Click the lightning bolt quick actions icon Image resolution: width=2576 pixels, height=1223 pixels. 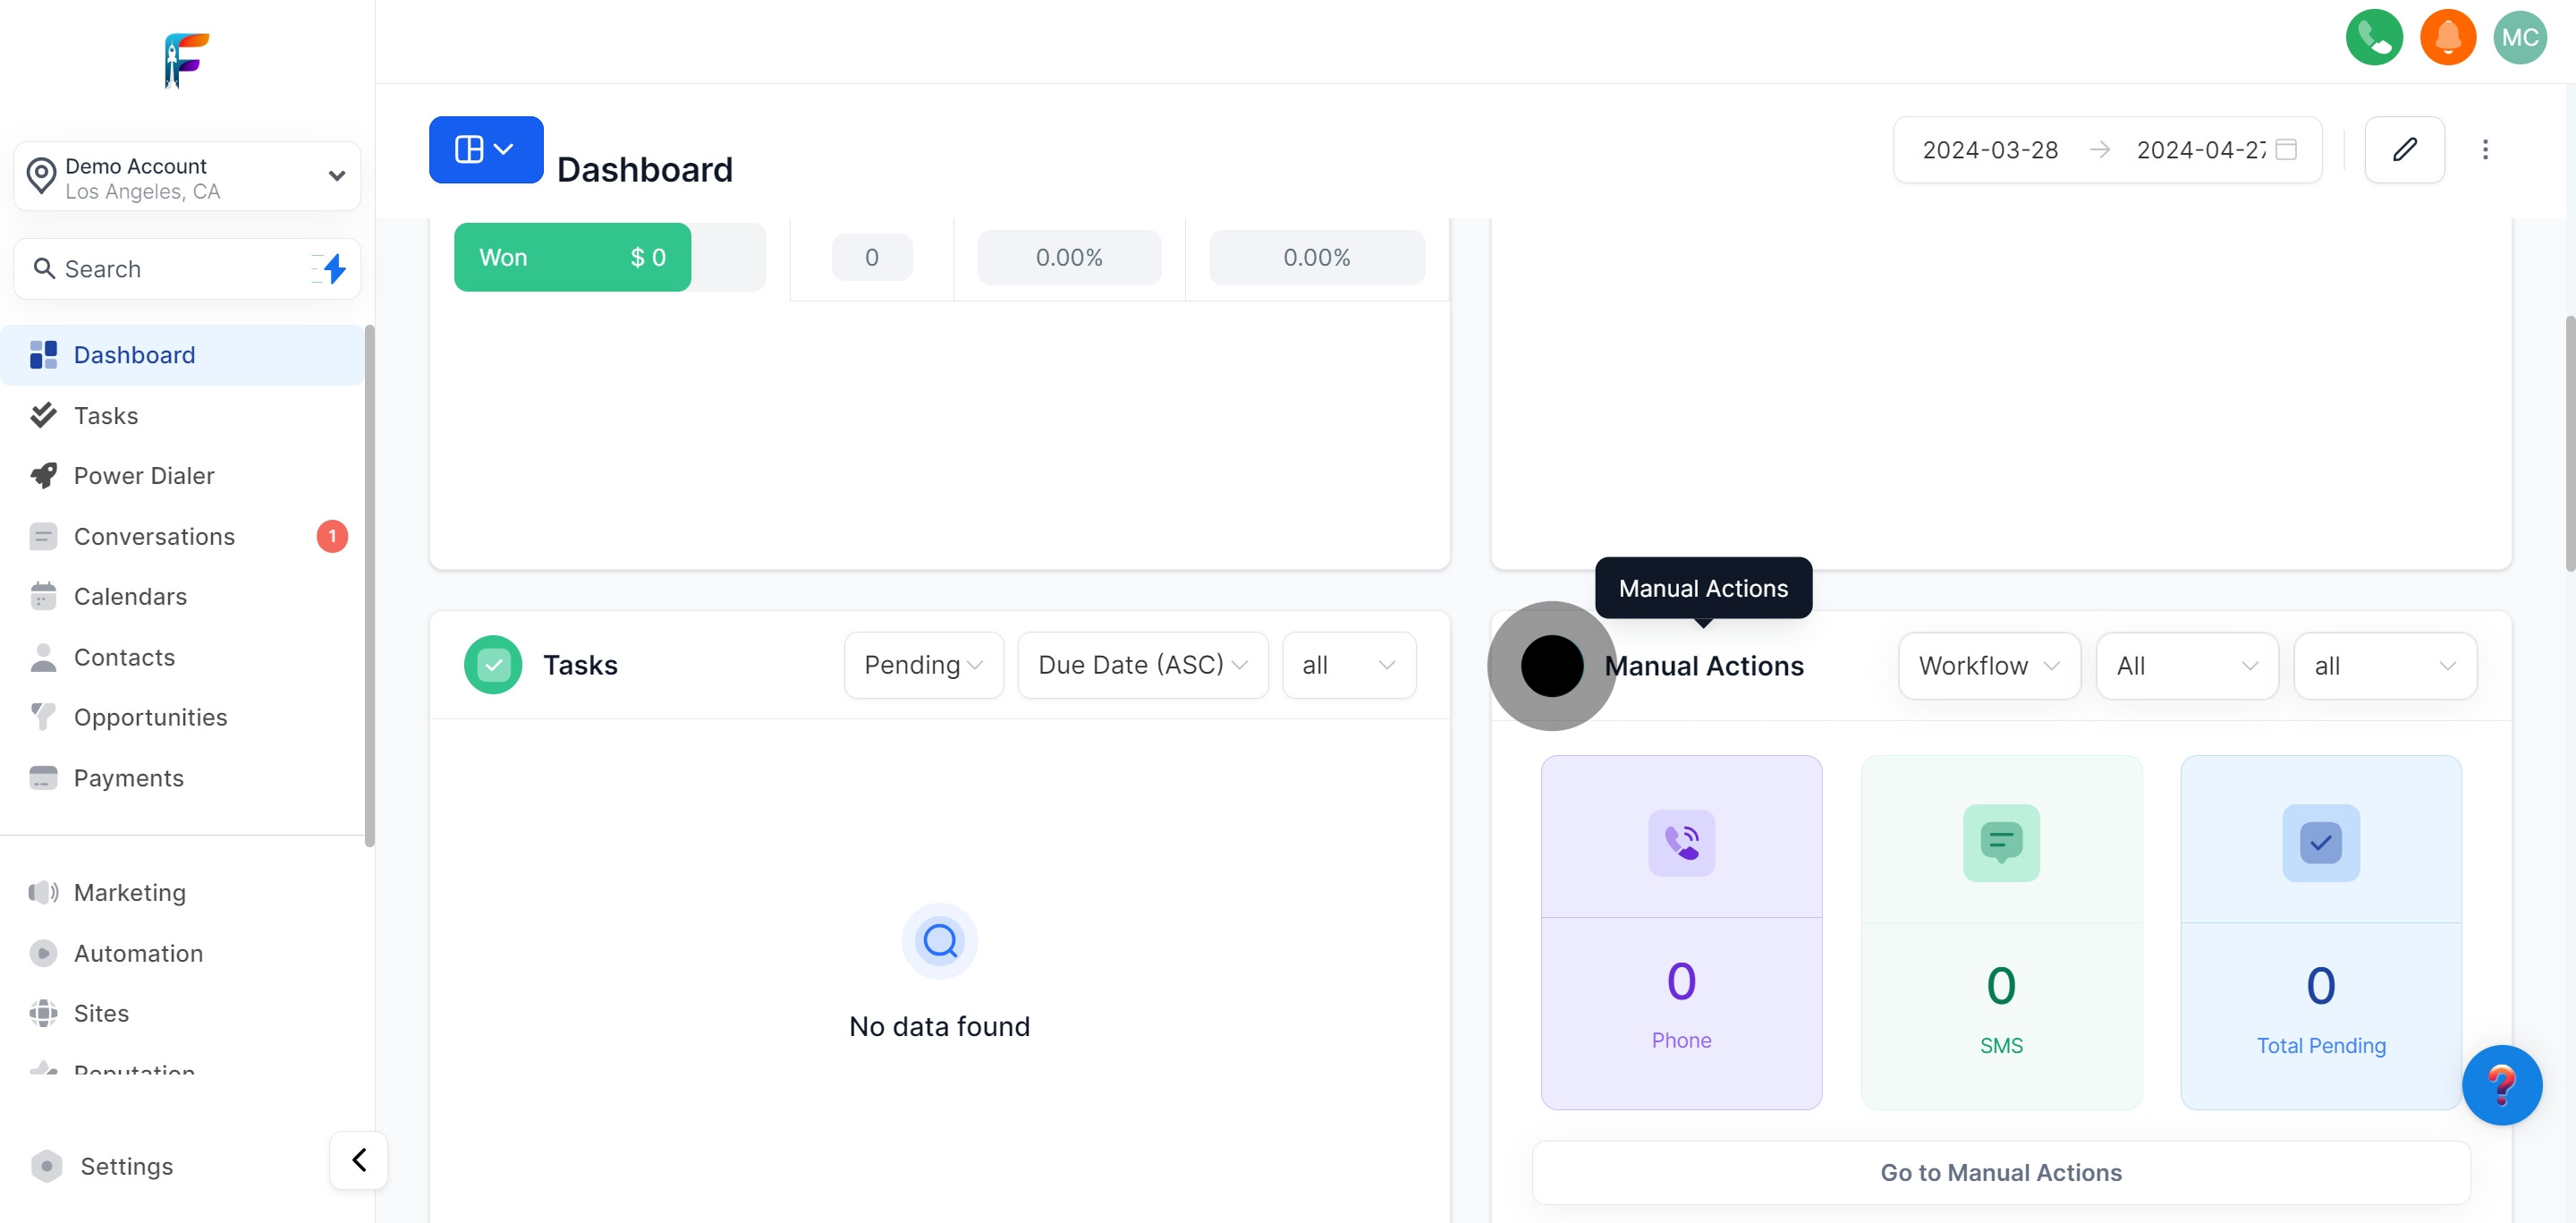click(x=334, y=268)
